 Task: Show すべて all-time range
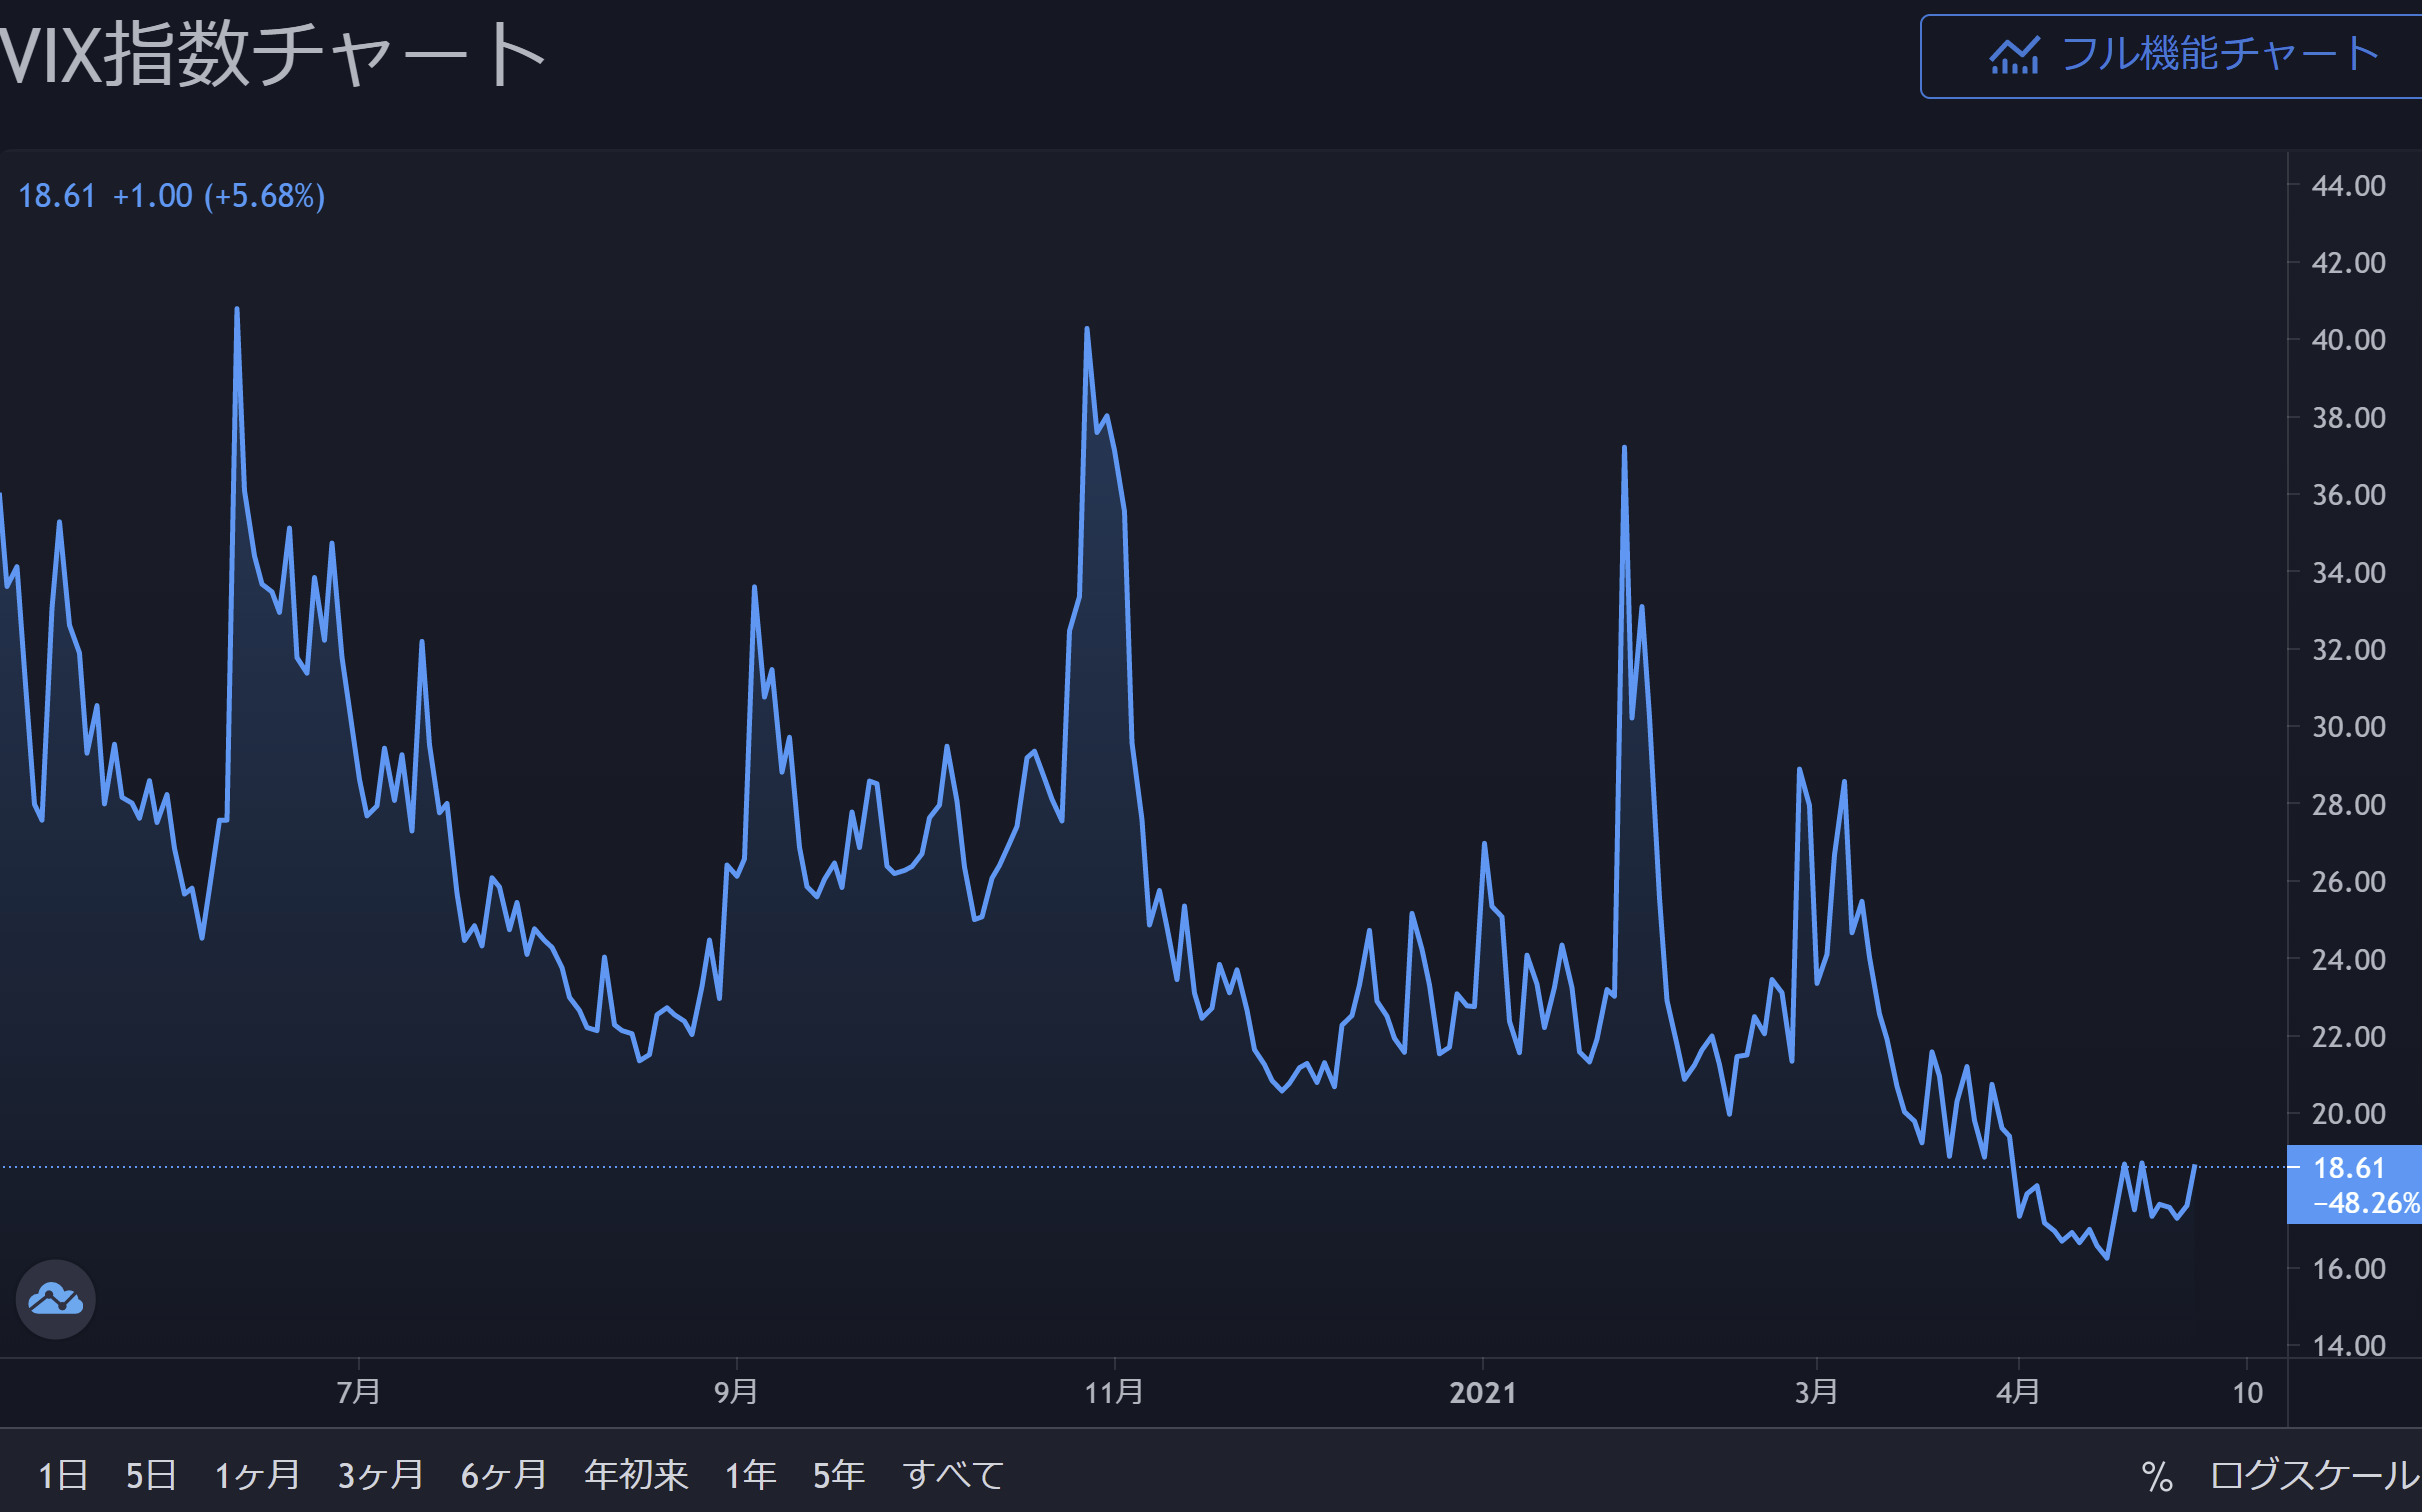pyautogui.click(x=953, y=1475)
